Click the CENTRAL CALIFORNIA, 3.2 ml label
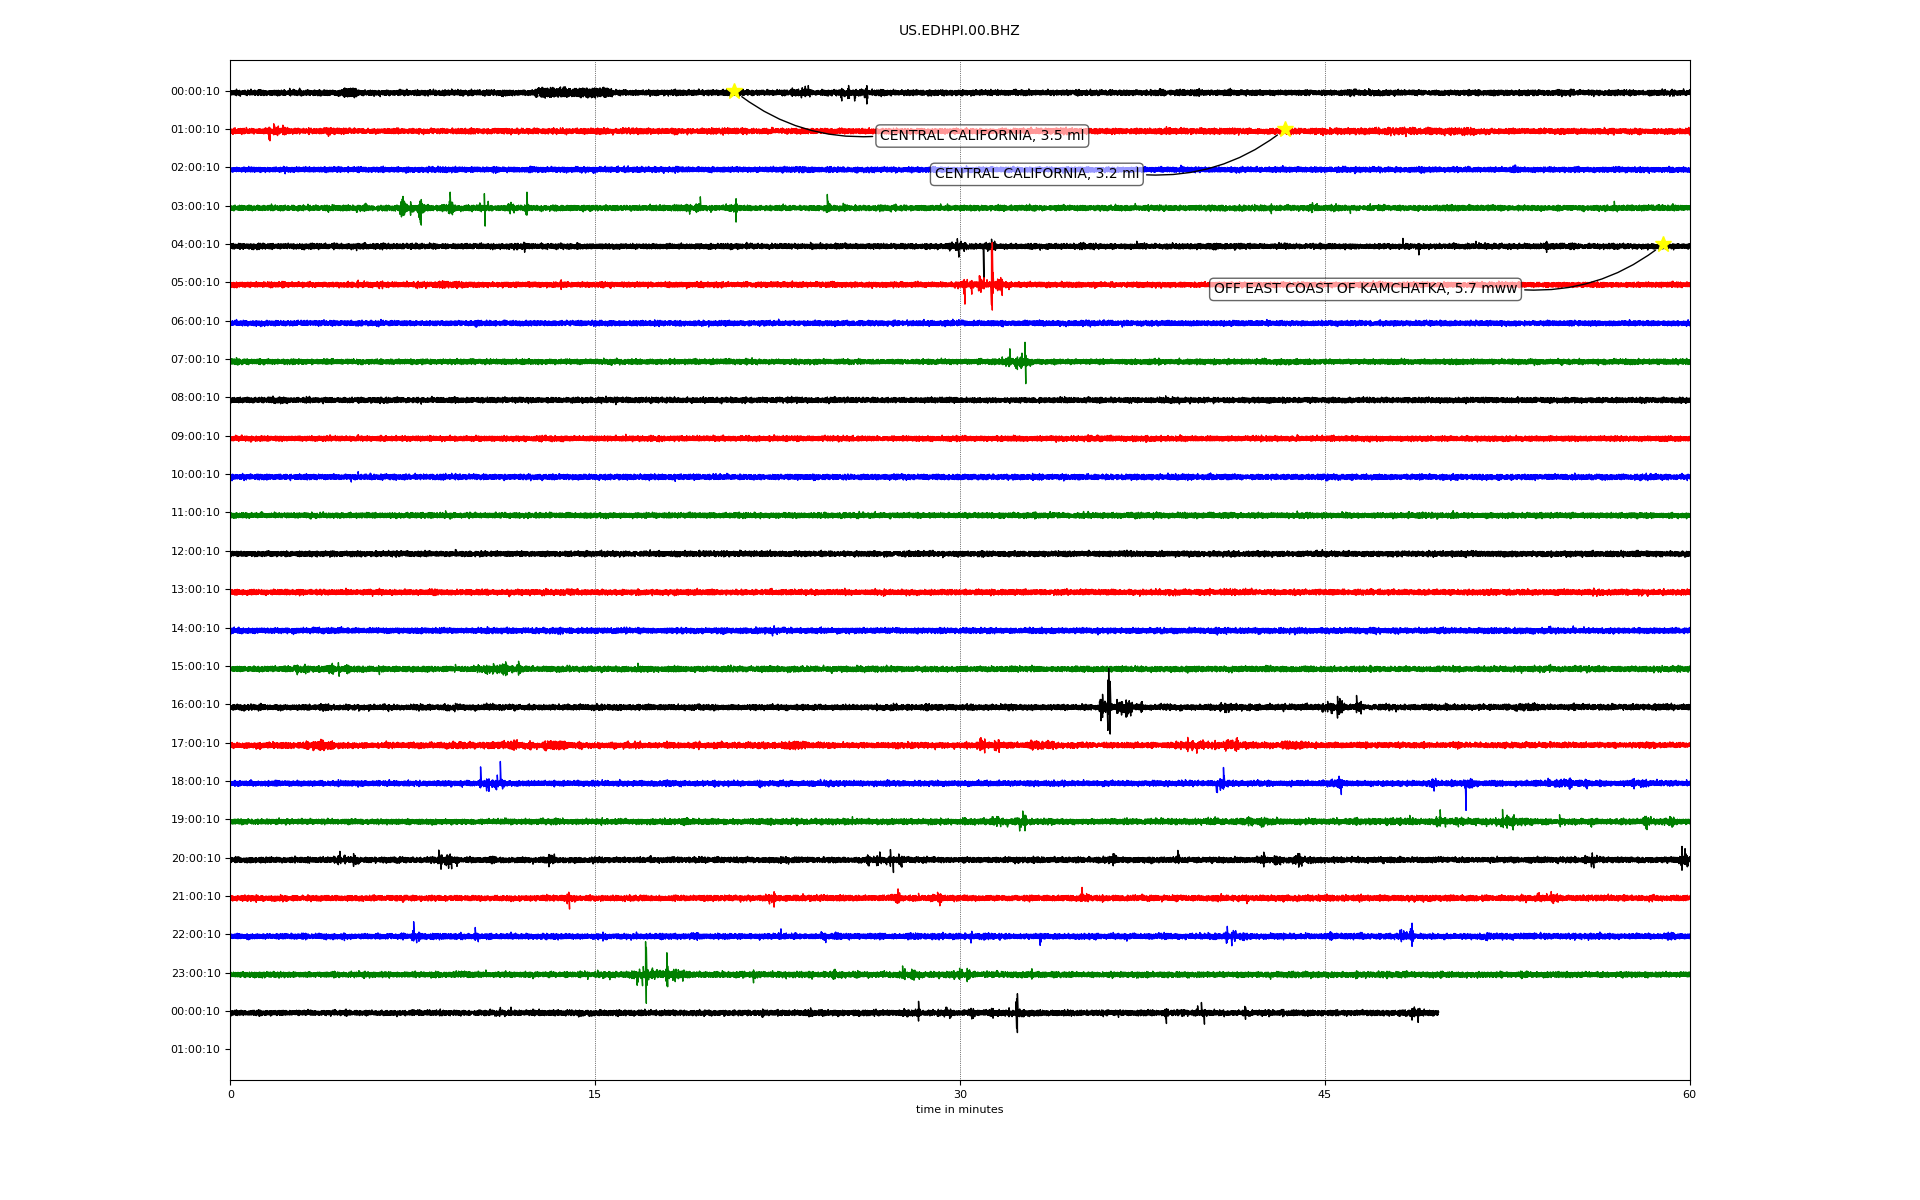Viewport: 1920px width, 1200px height. point(1036,174)
